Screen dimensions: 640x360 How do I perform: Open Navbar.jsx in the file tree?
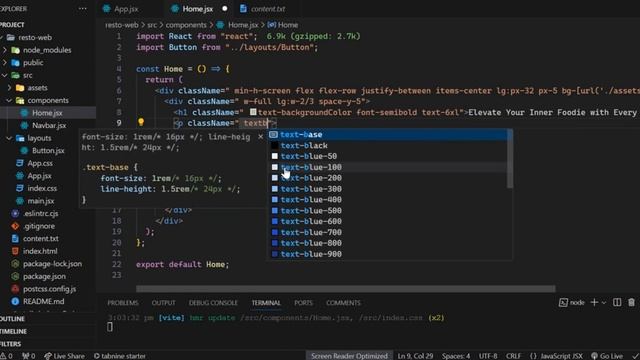coord(49,126)
